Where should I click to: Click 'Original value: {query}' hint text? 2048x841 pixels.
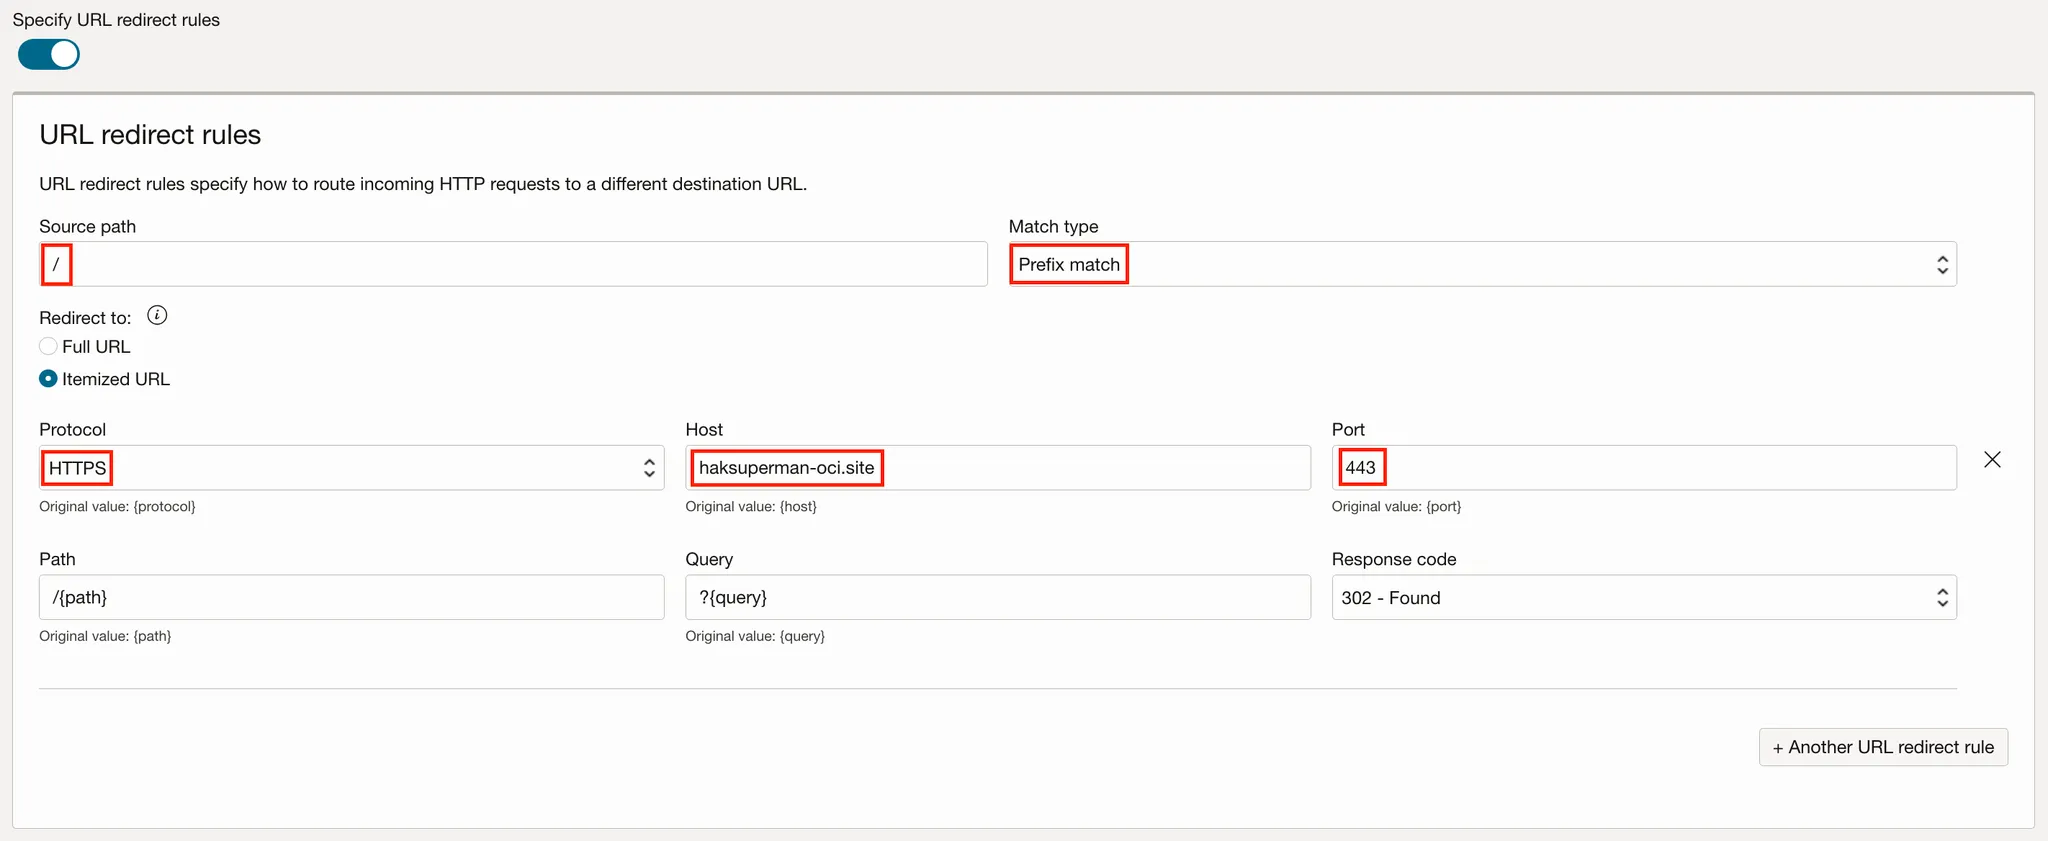(x=755, y=636)
